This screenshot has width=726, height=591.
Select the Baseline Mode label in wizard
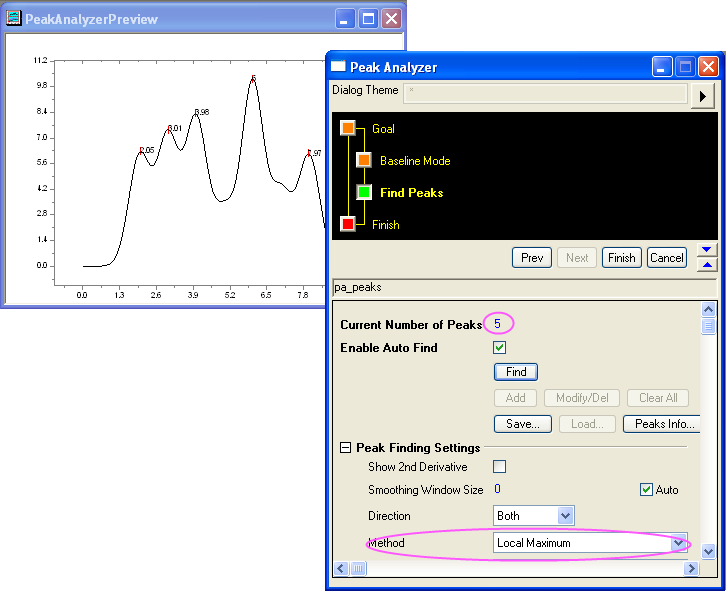415,161
